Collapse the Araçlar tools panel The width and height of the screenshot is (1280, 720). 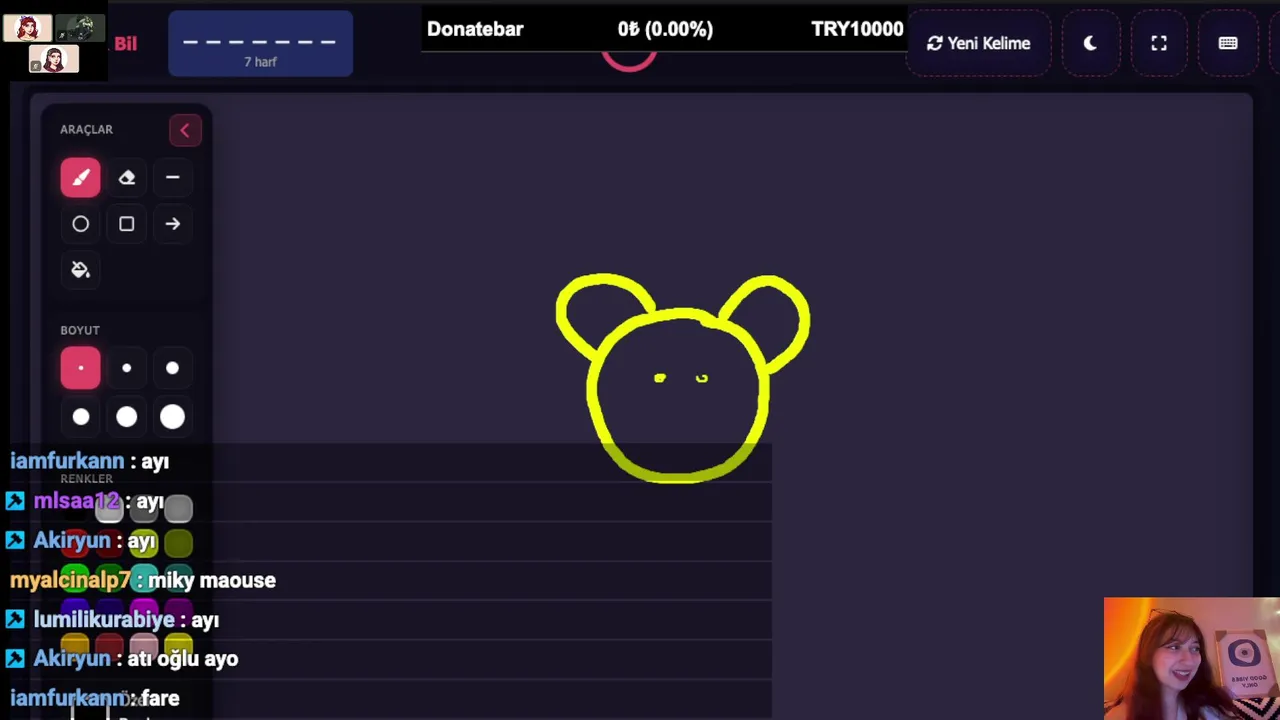(185, 130)
